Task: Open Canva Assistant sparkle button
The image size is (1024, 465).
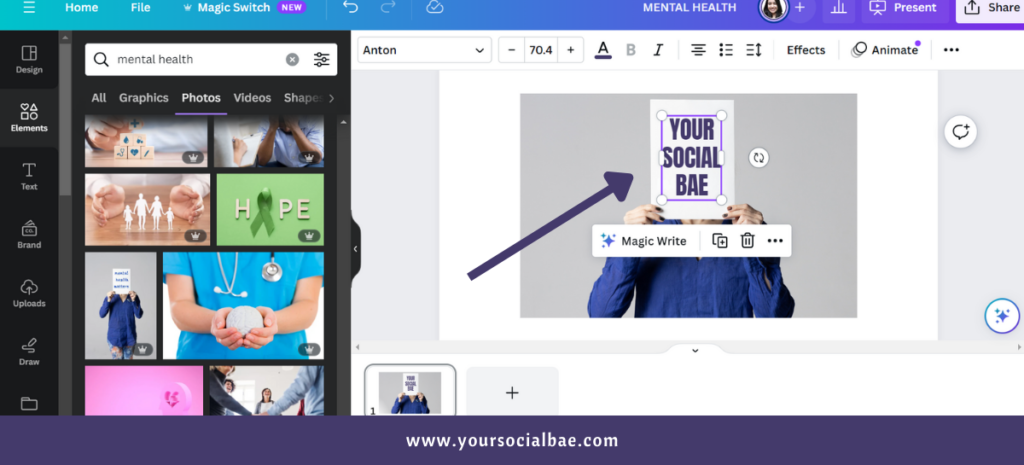Action: (x=1002, y=316)
